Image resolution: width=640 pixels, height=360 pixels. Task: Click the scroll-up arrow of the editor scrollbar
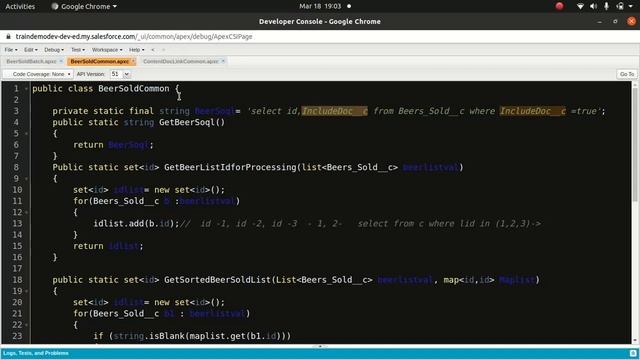[635, 84]
